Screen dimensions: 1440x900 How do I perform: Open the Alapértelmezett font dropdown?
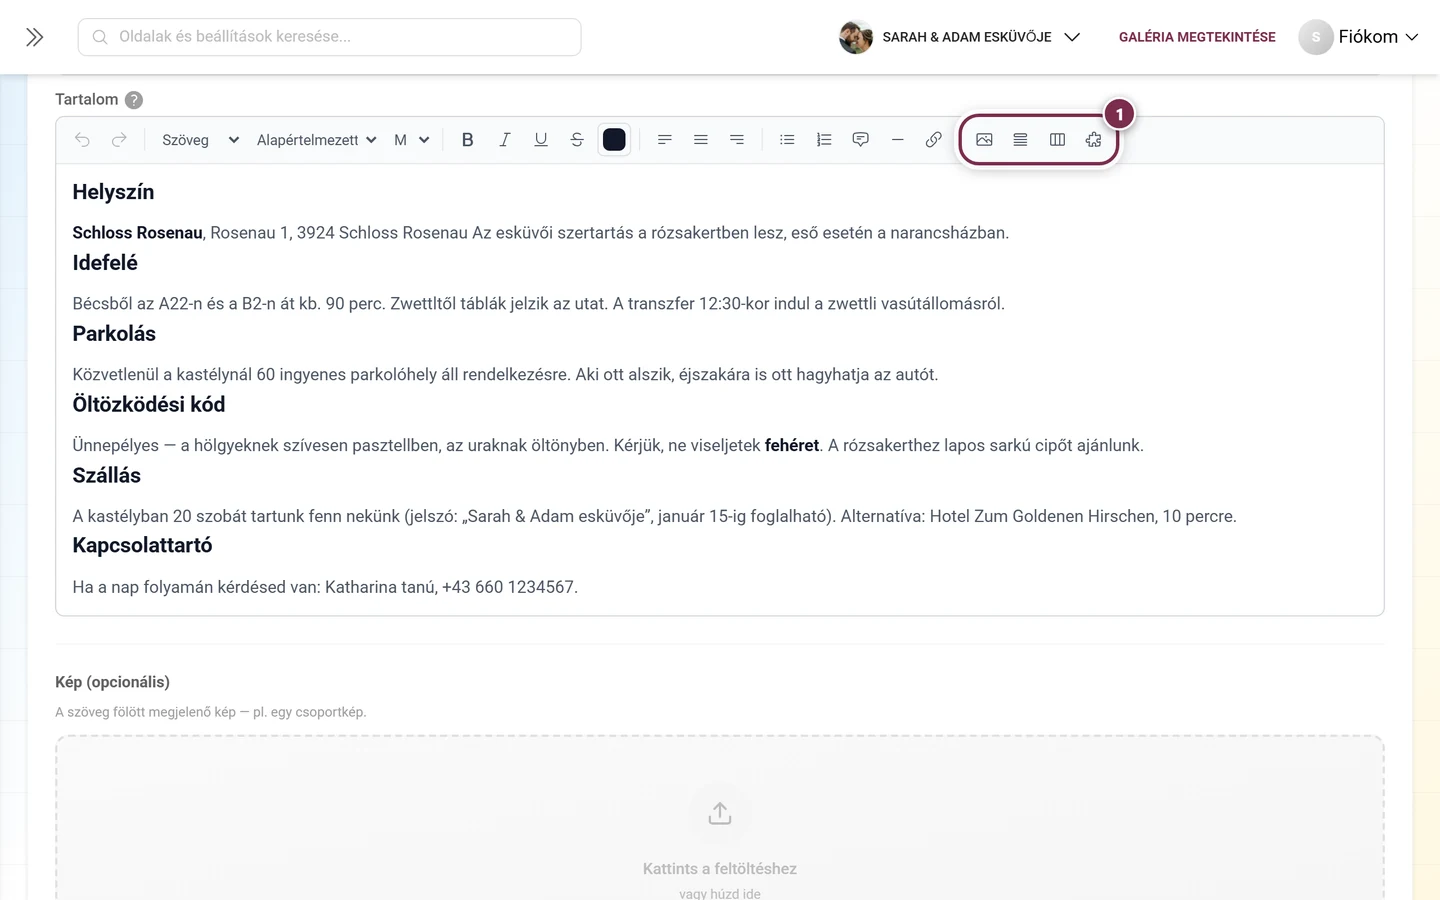316,140
